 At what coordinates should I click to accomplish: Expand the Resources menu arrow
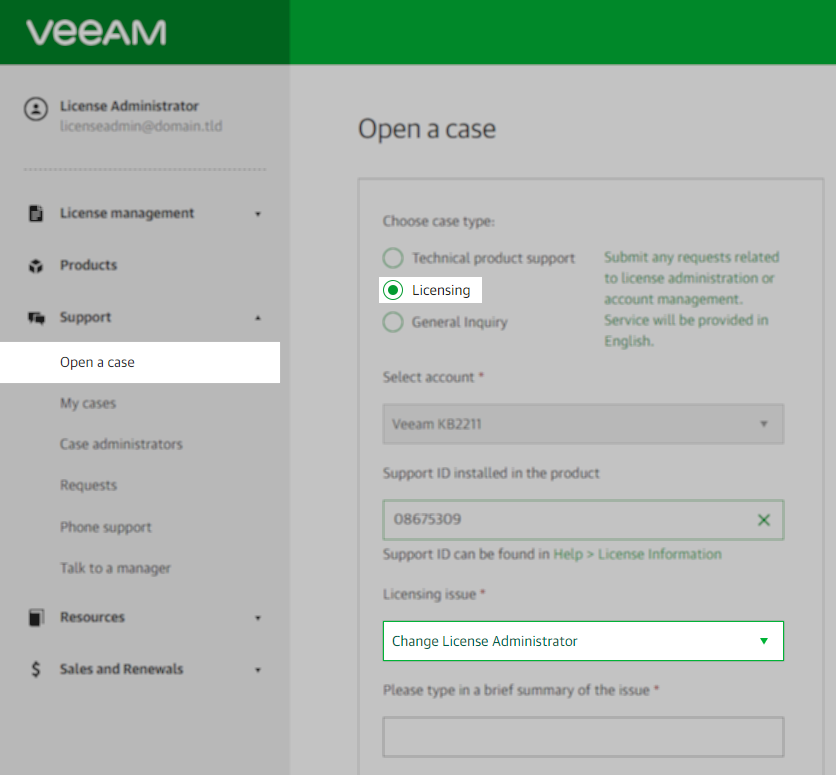pos(258,618)
